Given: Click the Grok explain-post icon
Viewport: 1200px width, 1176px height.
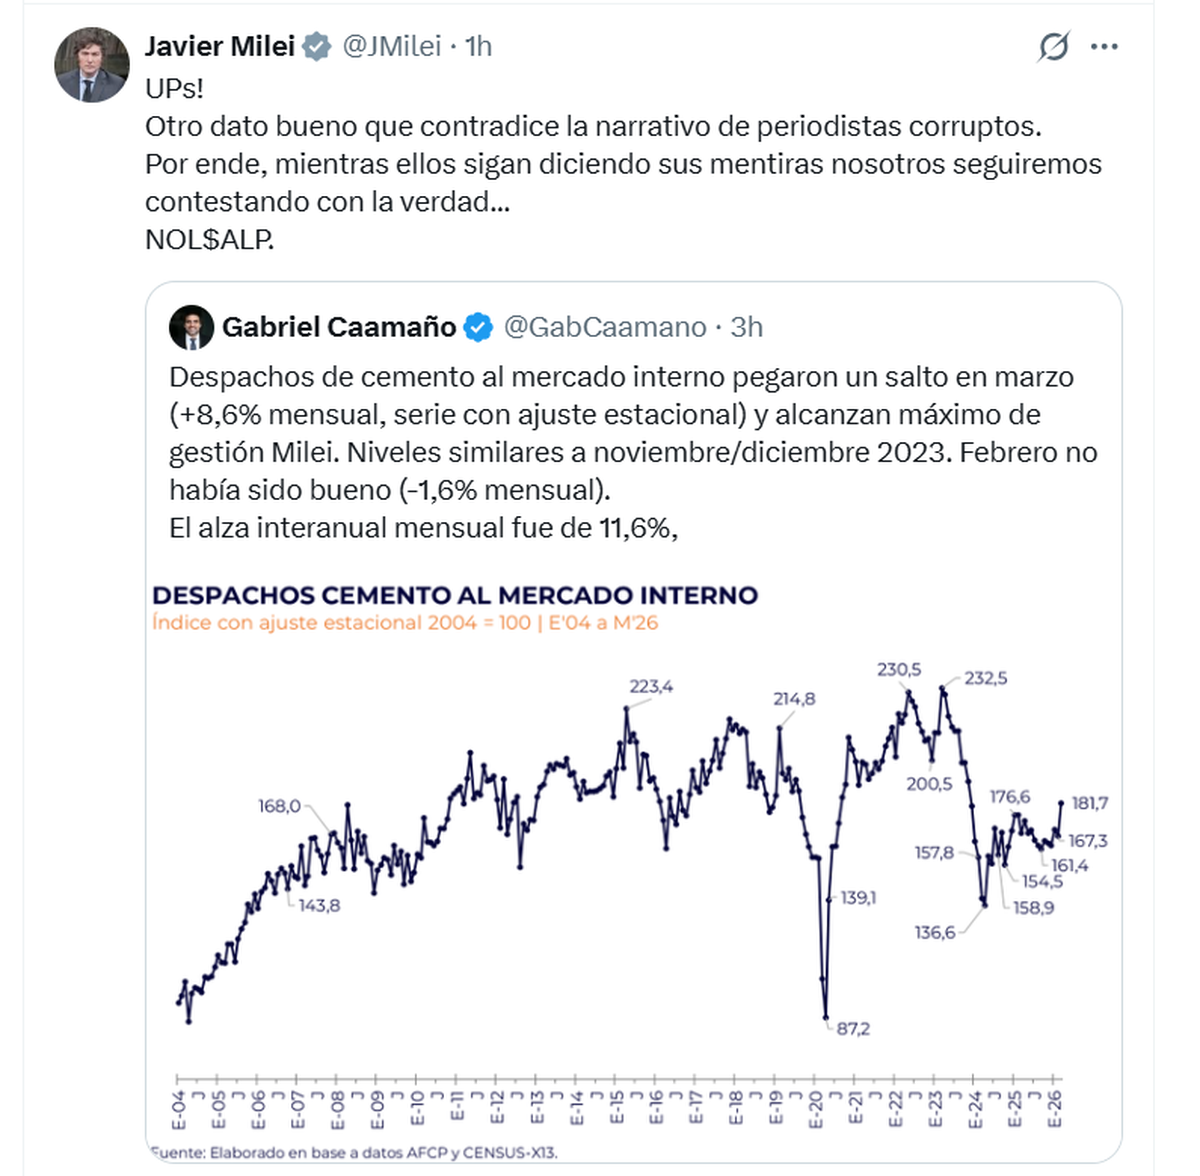Looking at the screenshot, I should point(1053,47).
